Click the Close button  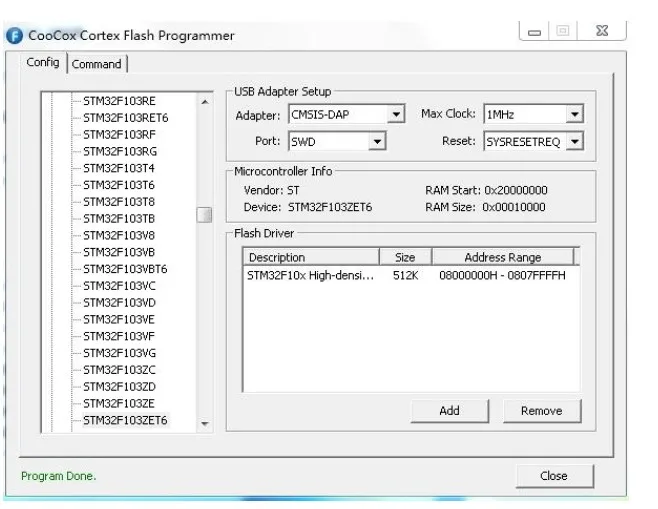(x=554, y=476)
